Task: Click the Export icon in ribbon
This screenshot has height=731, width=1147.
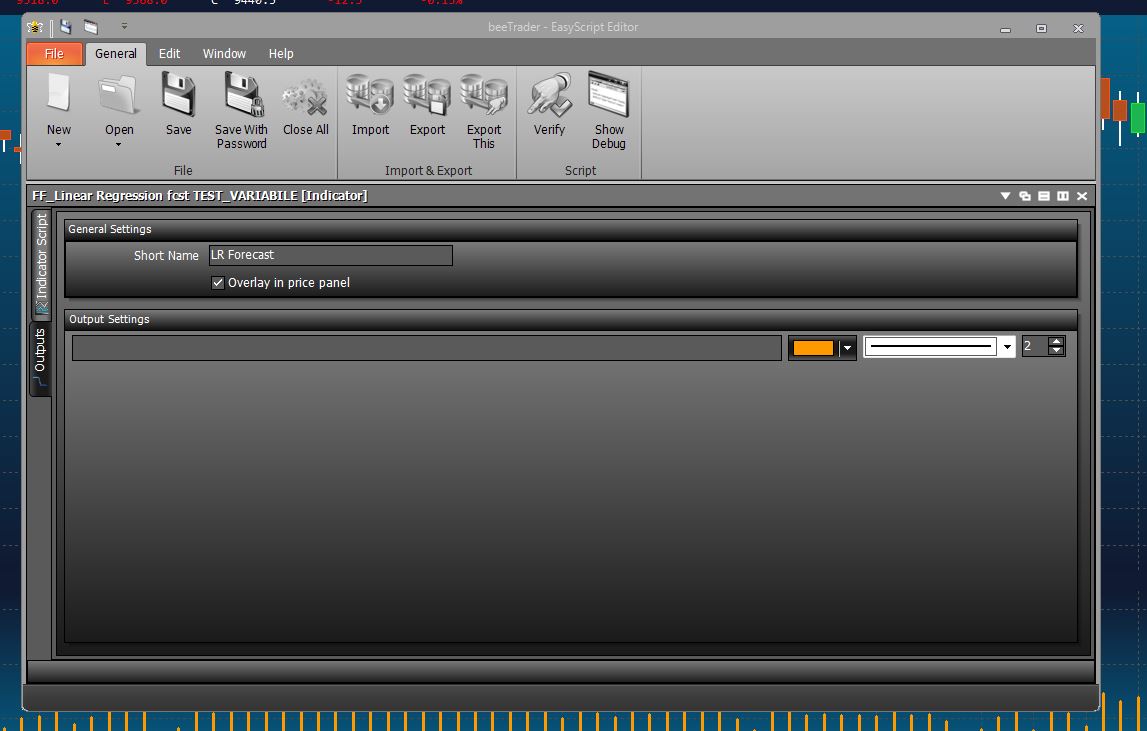Action: click(427, 95)
